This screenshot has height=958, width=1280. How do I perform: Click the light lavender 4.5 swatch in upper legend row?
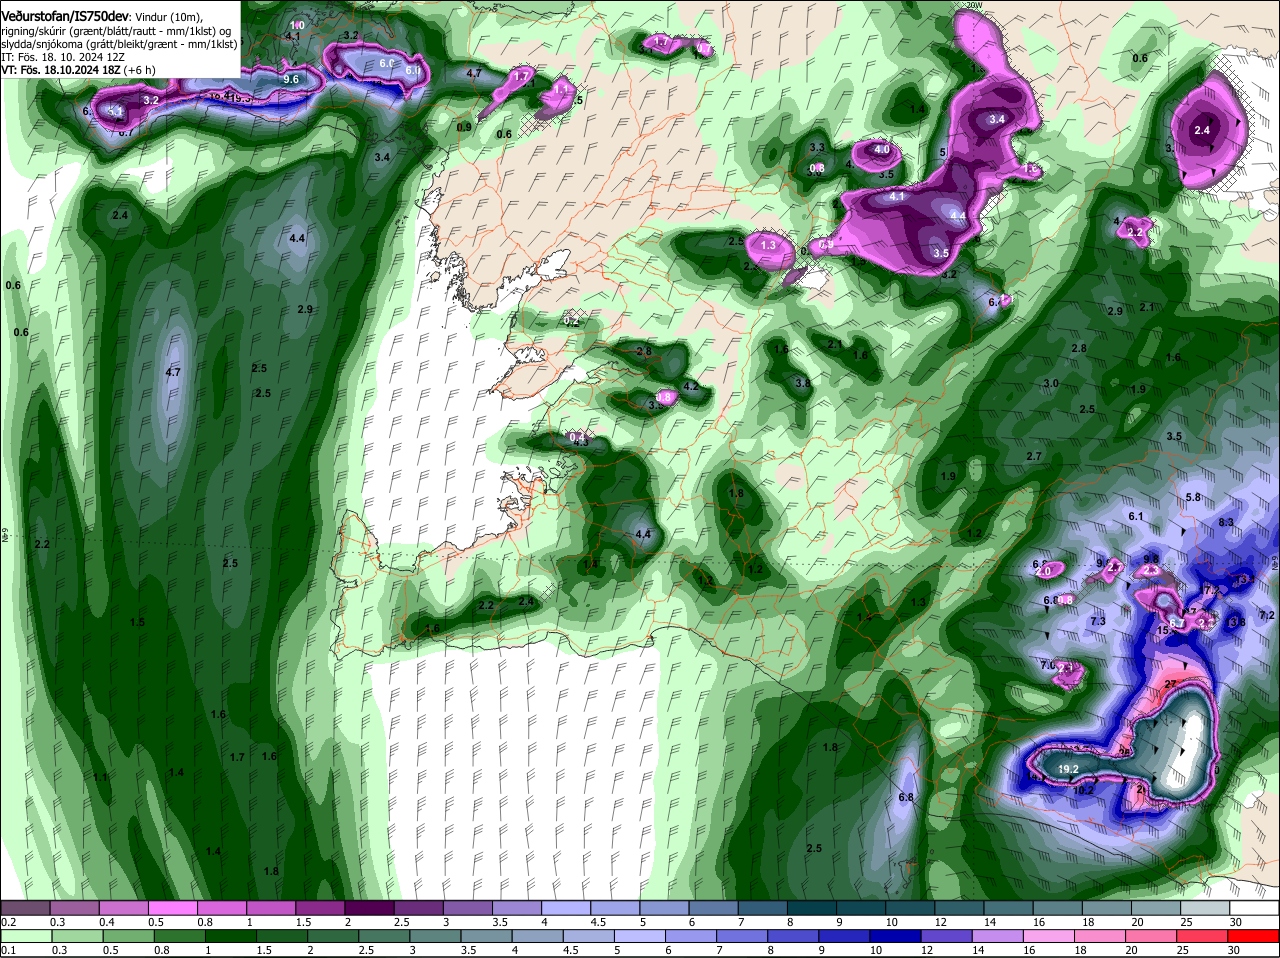click(615, 908)
